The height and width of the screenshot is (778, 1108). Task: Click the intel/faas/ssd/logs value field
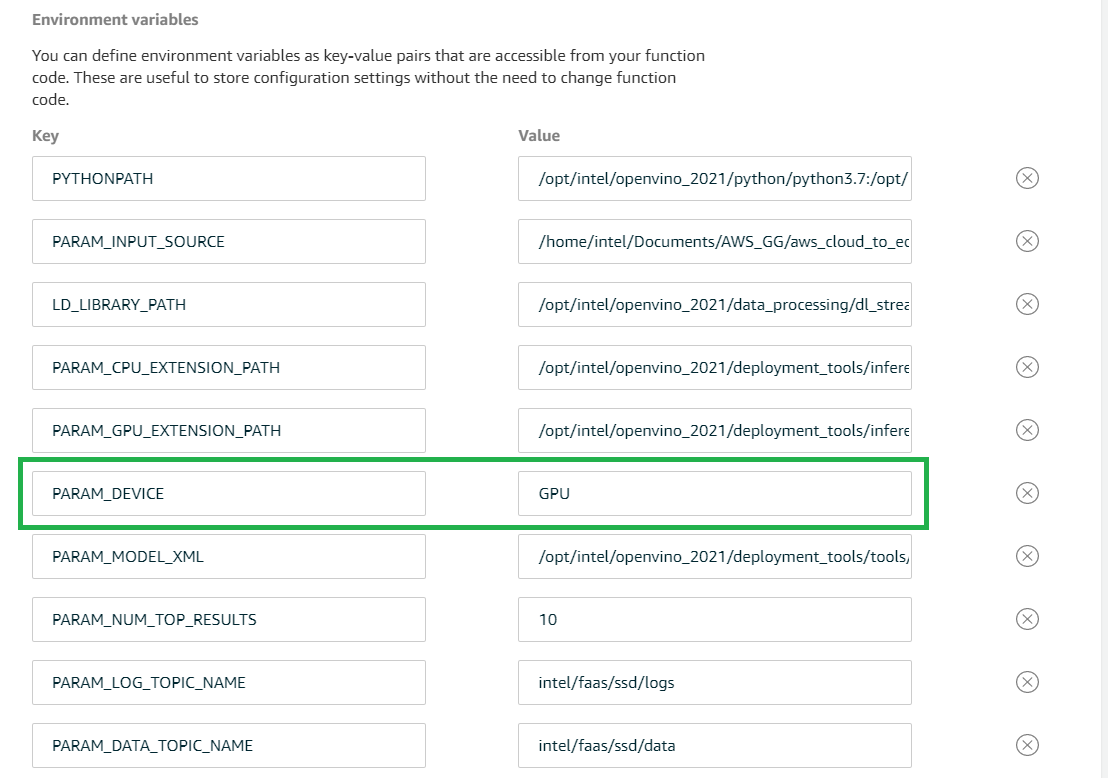coord(714,682)
